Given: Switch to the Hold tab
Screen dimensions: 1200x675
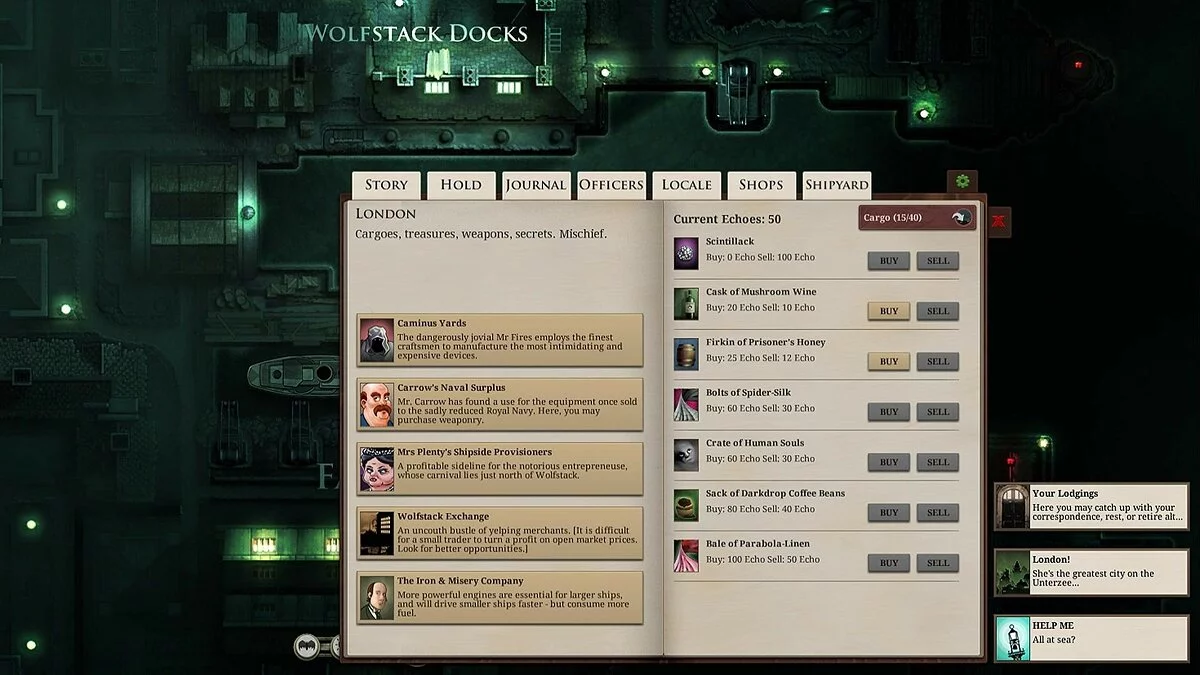Looking at the screenshot, I should (461, 185).
